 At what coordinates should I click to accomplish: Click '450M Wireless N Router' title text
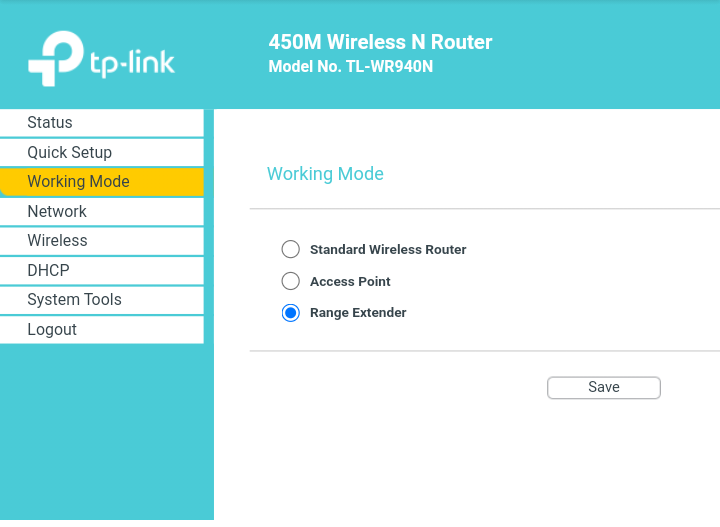(x=380, y=42)
